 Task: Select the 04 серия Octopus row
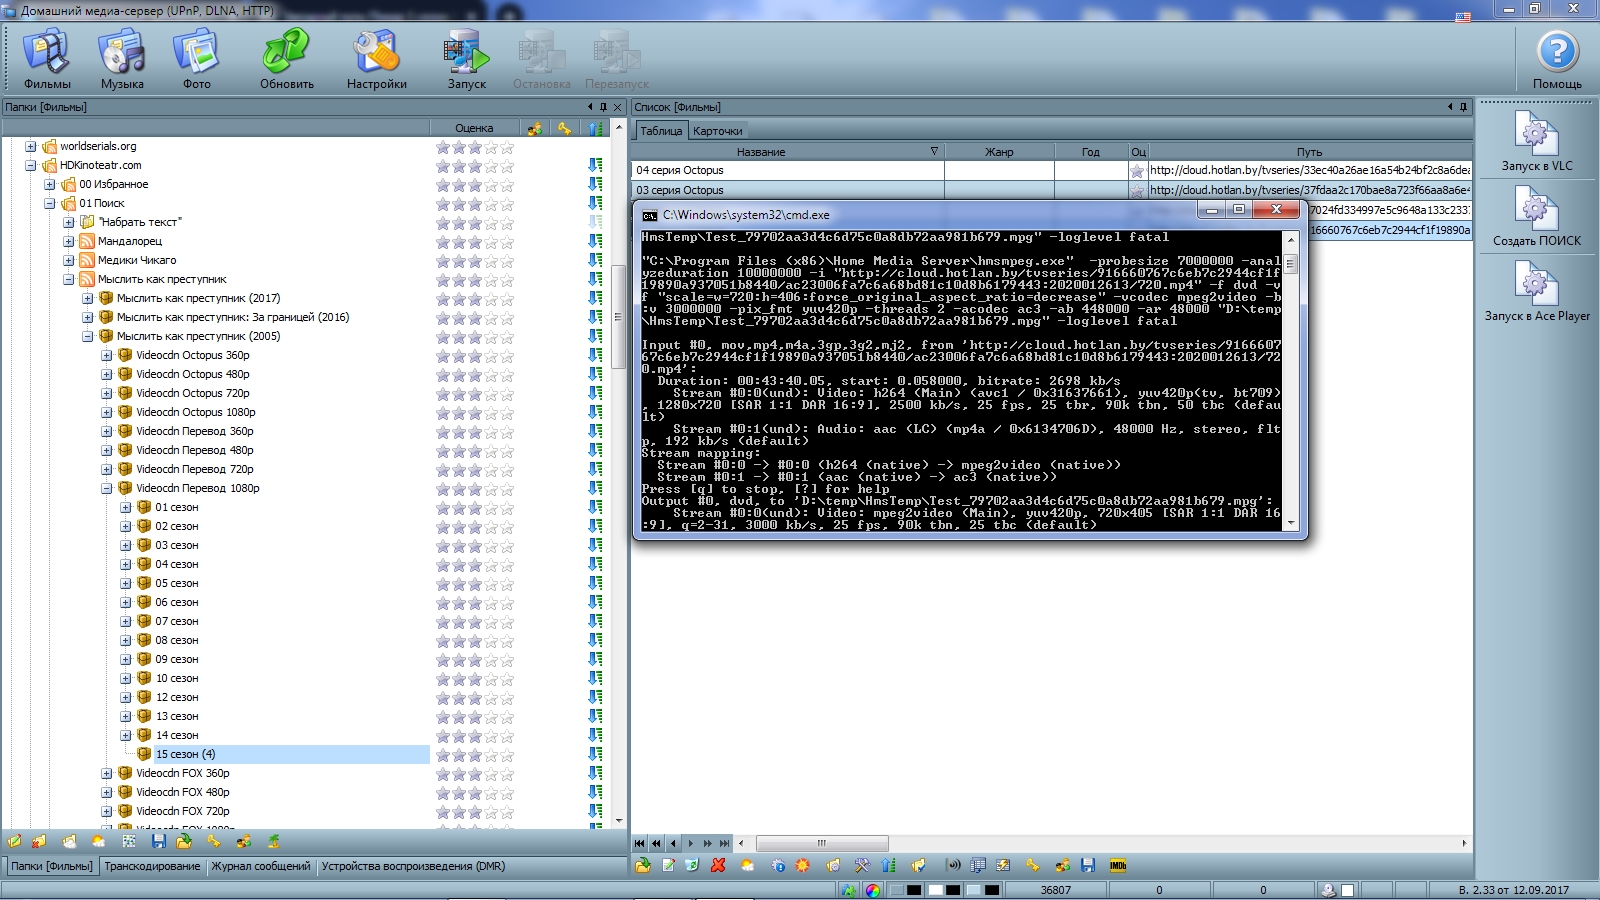pyautogui.click(x=786, y=170)
